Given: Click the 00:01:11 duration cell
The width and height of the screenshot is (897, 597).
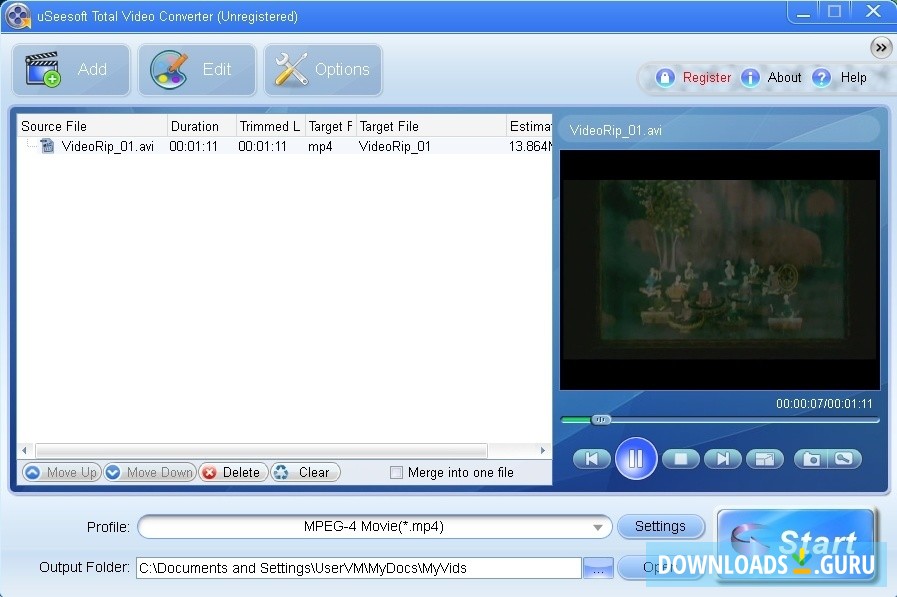Looking at the screenshot, I should pos(193,146).
